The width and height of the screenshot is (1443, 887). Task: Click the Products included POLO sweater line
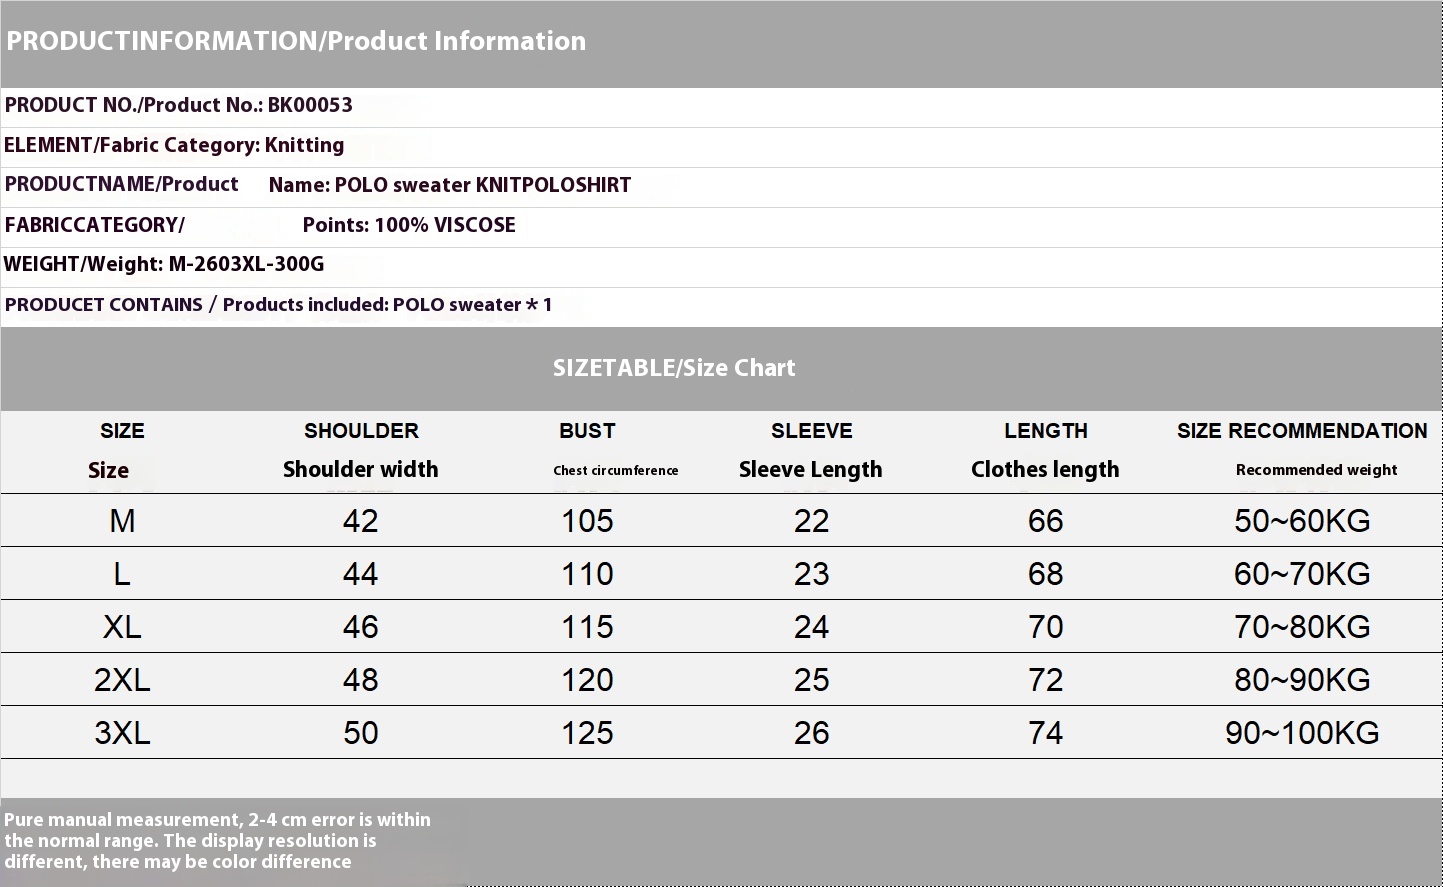[x=278, y=305]
